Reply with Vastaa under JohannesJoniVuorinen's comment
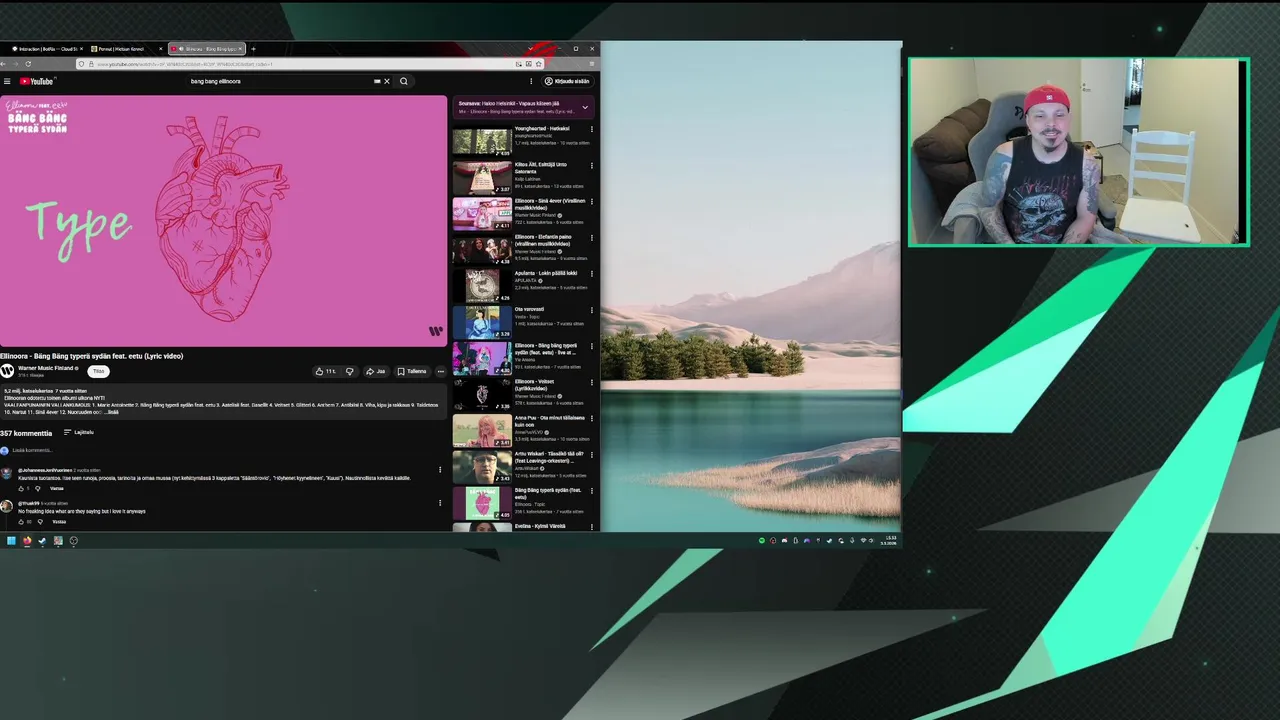The height and width of the screenshot is (720, 1280). point(57,489)
